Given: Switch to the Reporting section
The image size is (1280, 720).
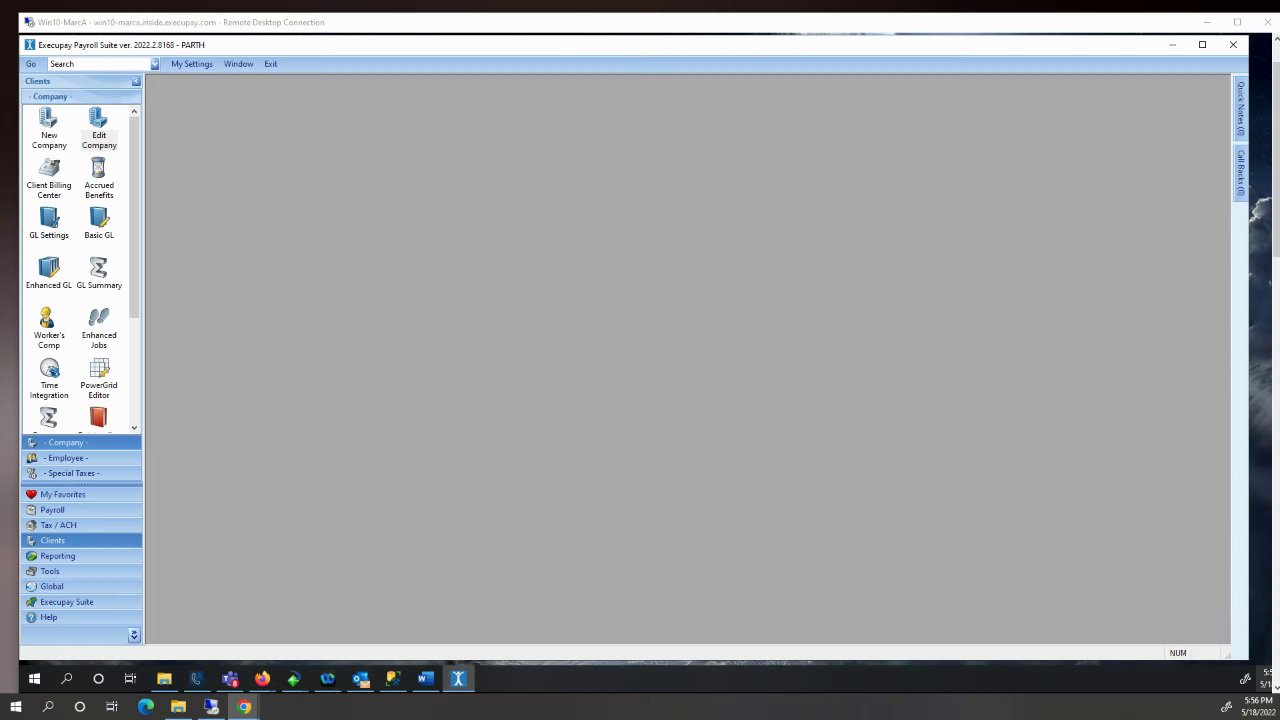Looking at the screenshot, I should click(x=81, y=556).
